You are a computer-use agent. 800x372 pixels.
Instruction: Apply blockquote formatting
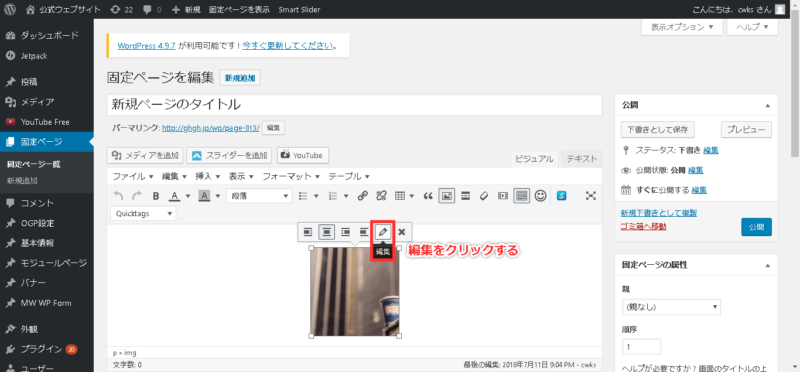428,195
